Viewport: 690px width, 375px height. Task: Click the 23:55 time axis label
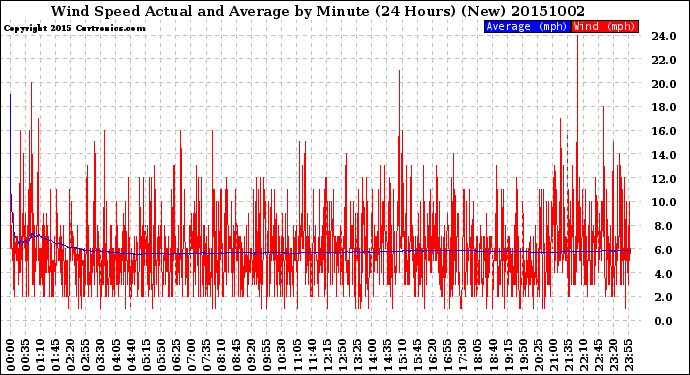click(x=628, y=355)
